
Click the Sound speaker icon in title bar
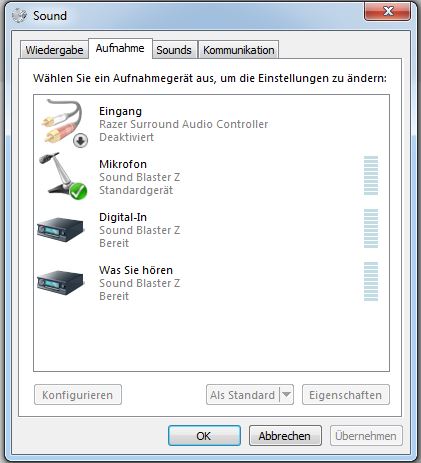coord(19,15)
